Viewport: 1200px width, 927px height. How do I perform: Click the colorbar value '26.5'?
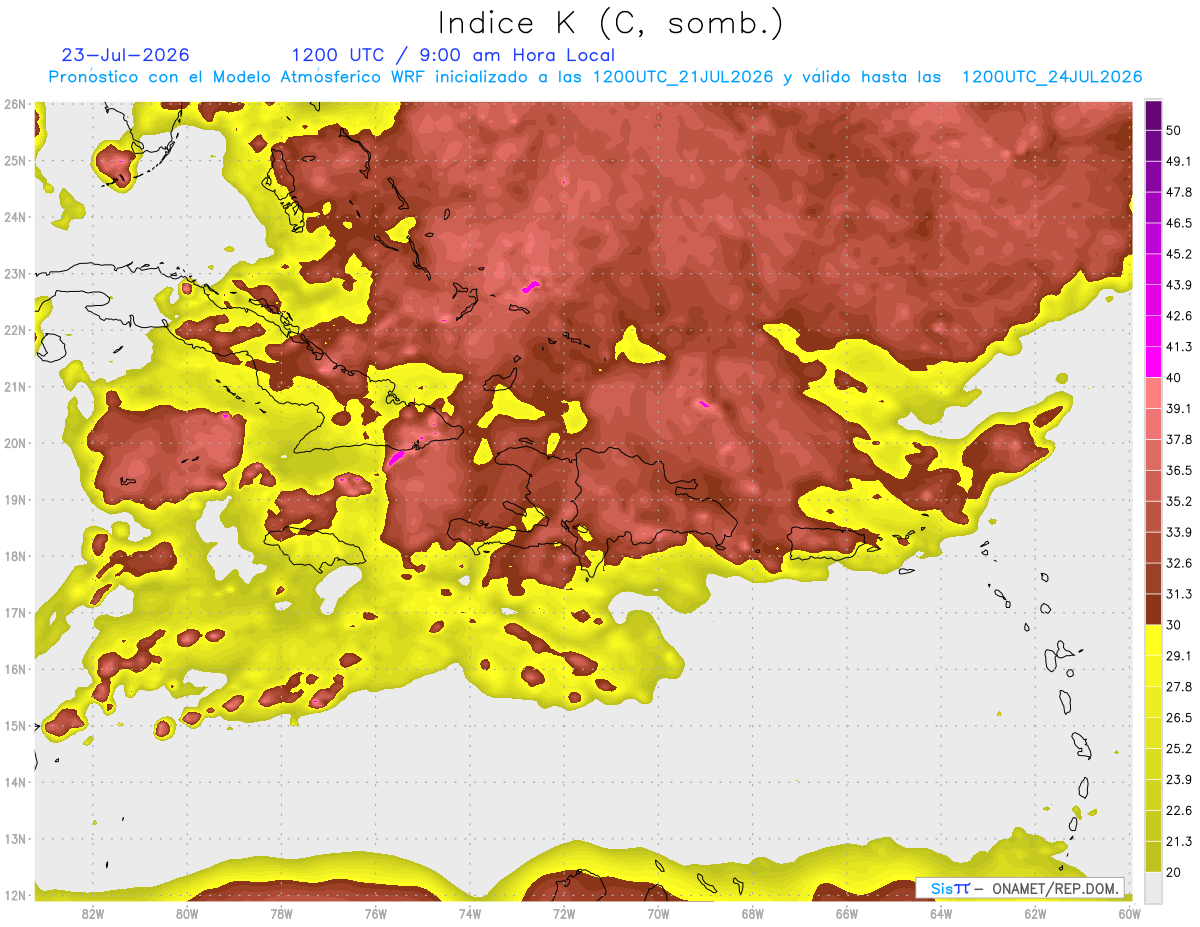tap(1179, 718)
